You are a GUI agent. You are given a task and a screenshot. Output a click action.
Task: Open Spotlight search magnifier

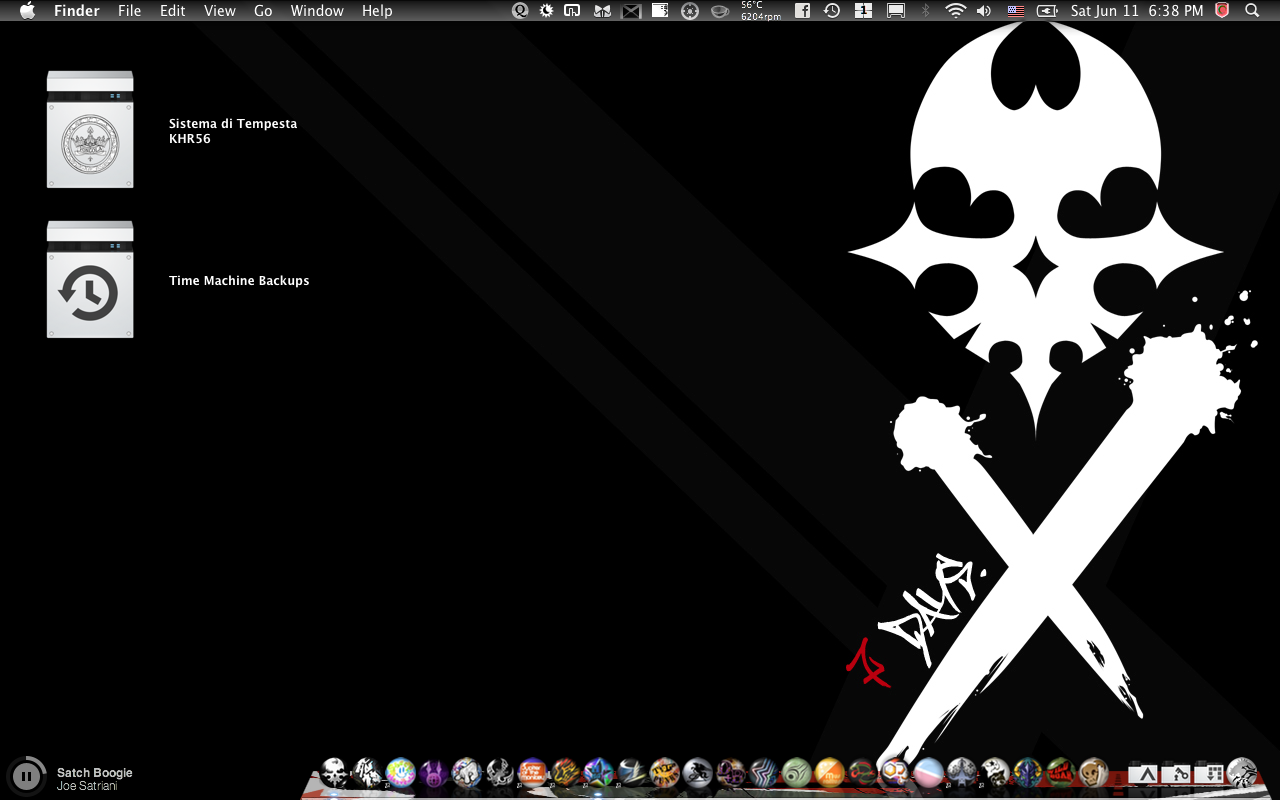(1252, 11)
